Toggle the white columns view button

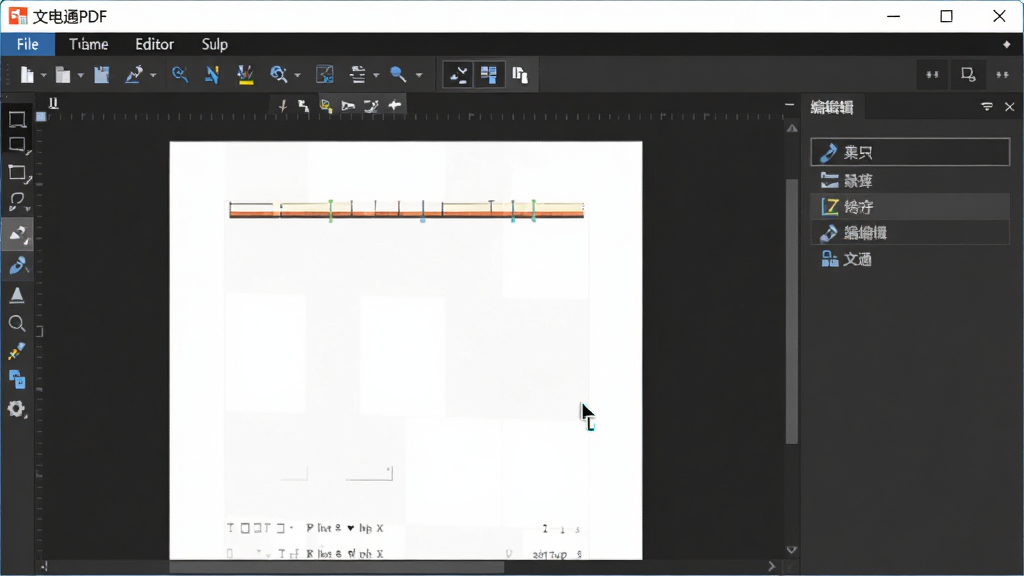click(520, 74)
